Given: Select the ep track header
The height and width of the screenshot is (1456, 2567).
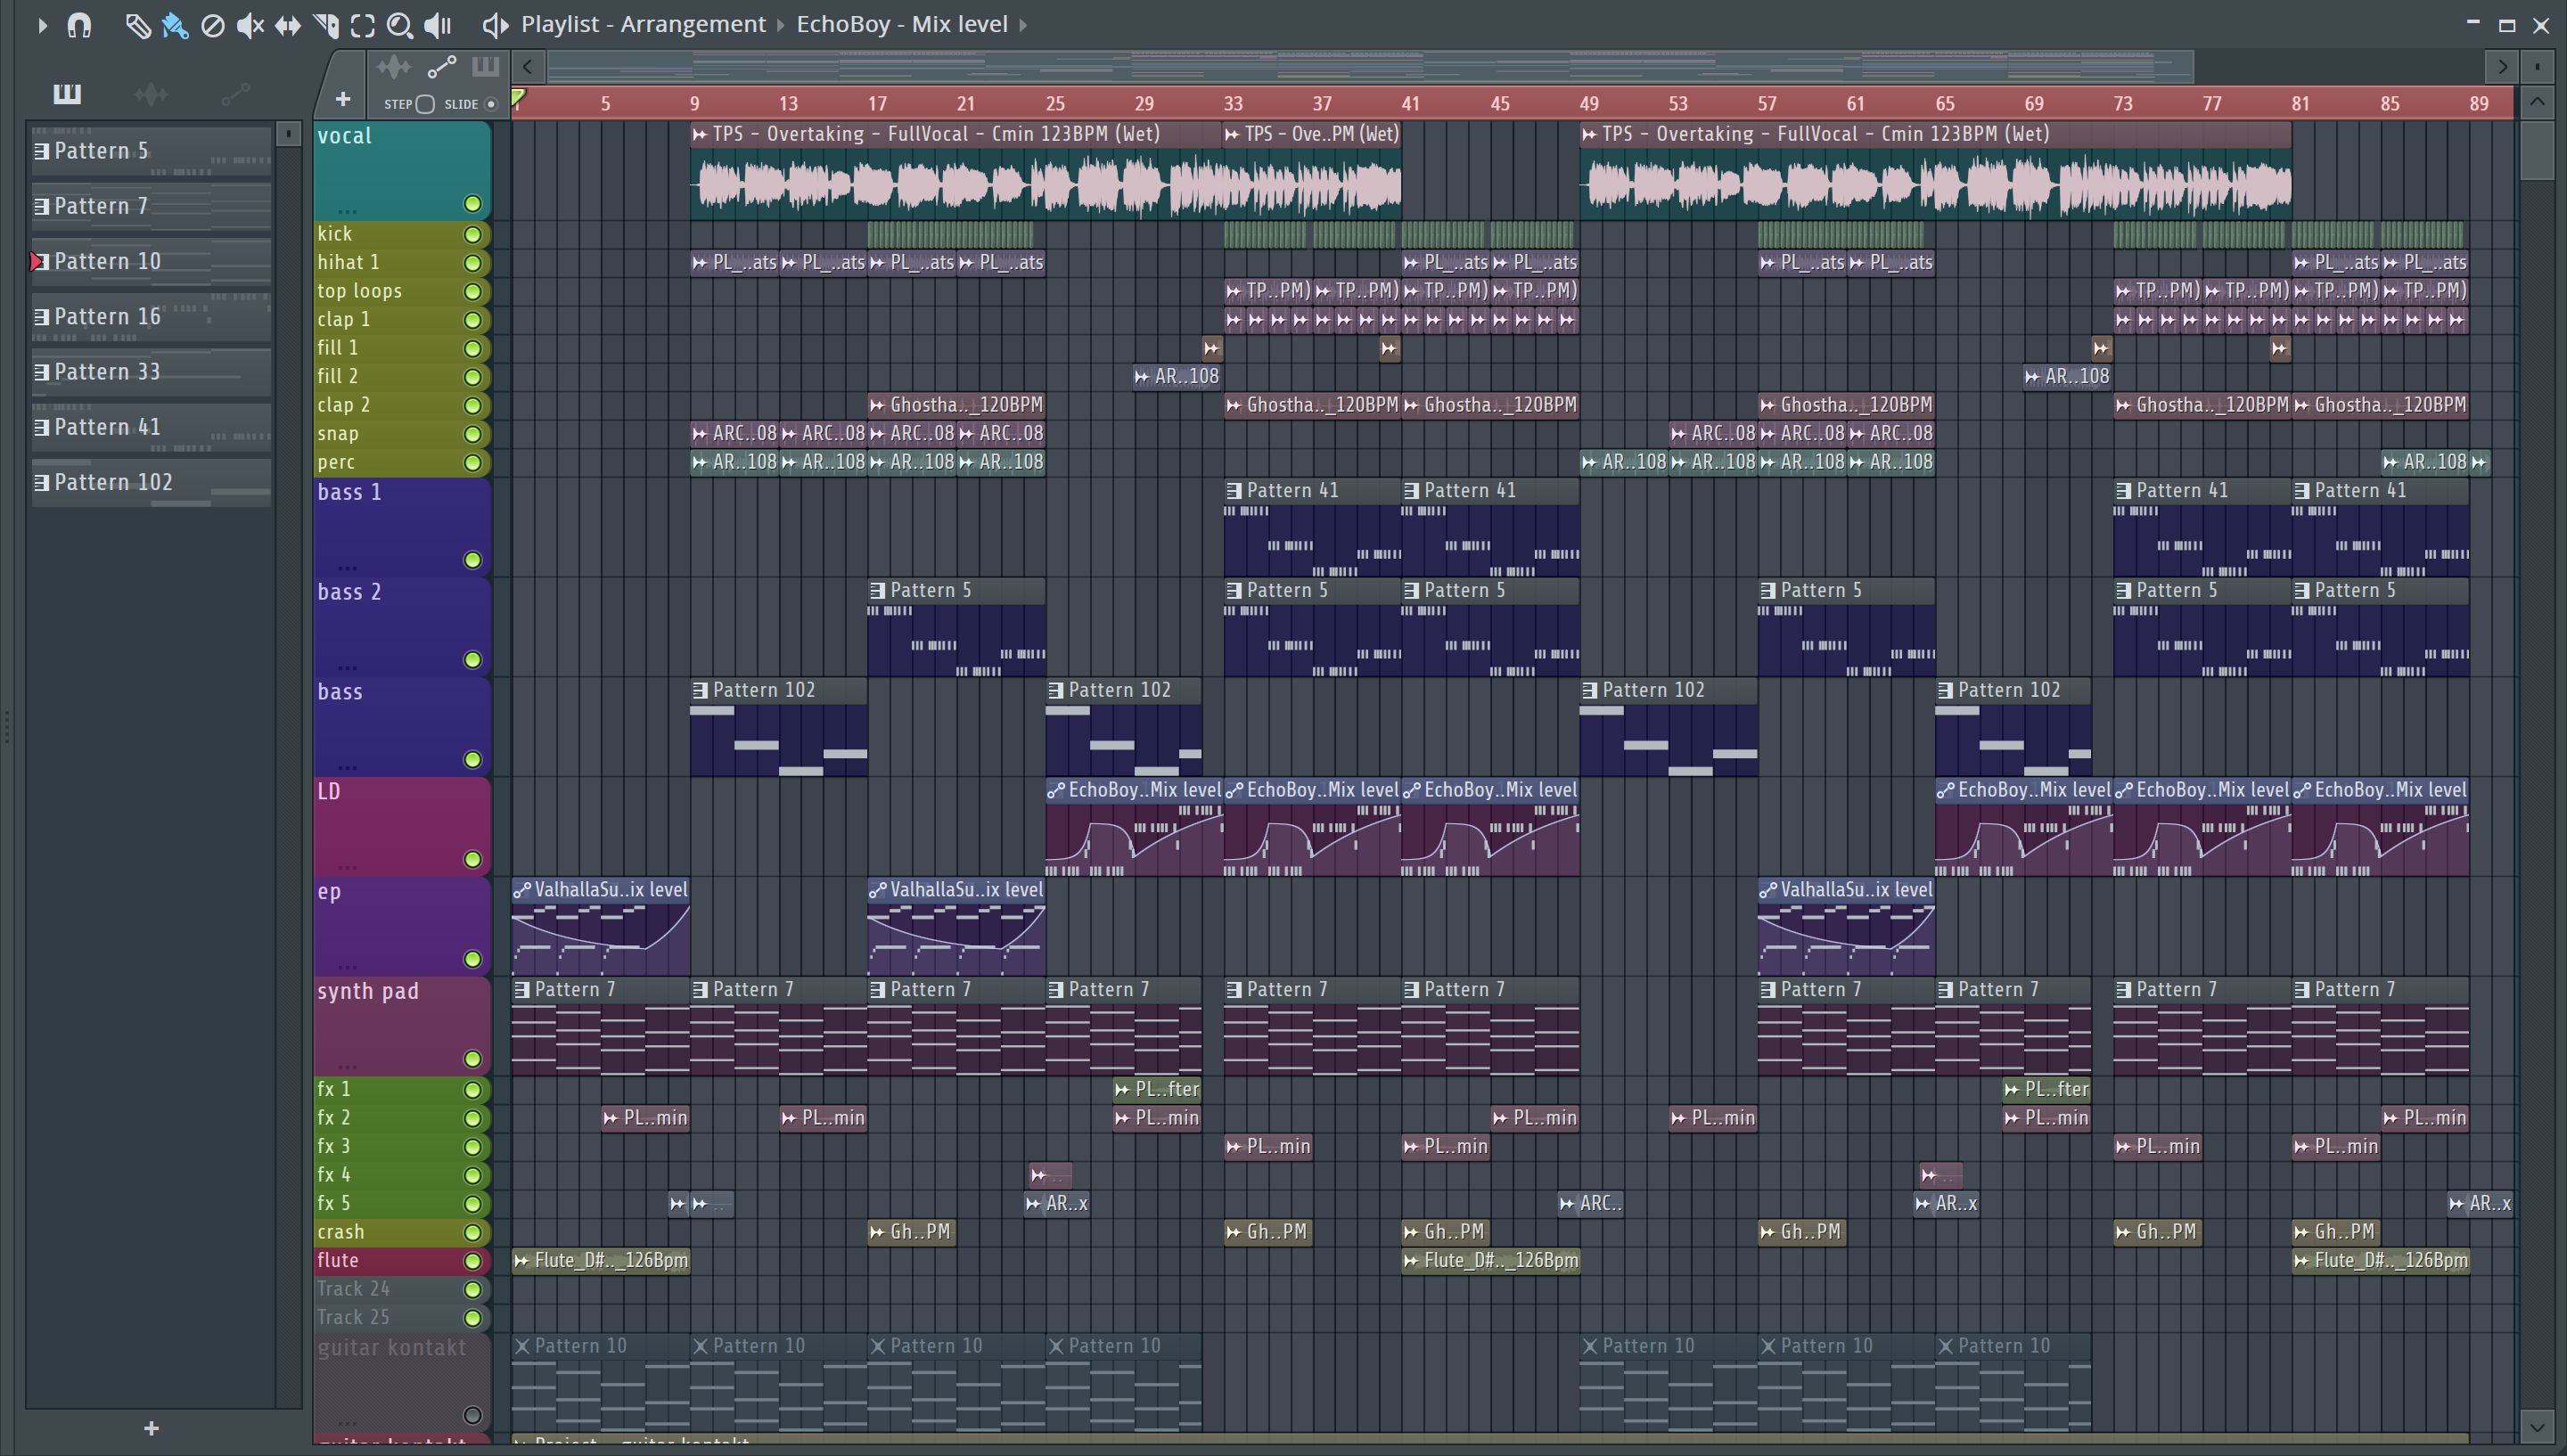Looking at the screenshot, I should (402, 926).
